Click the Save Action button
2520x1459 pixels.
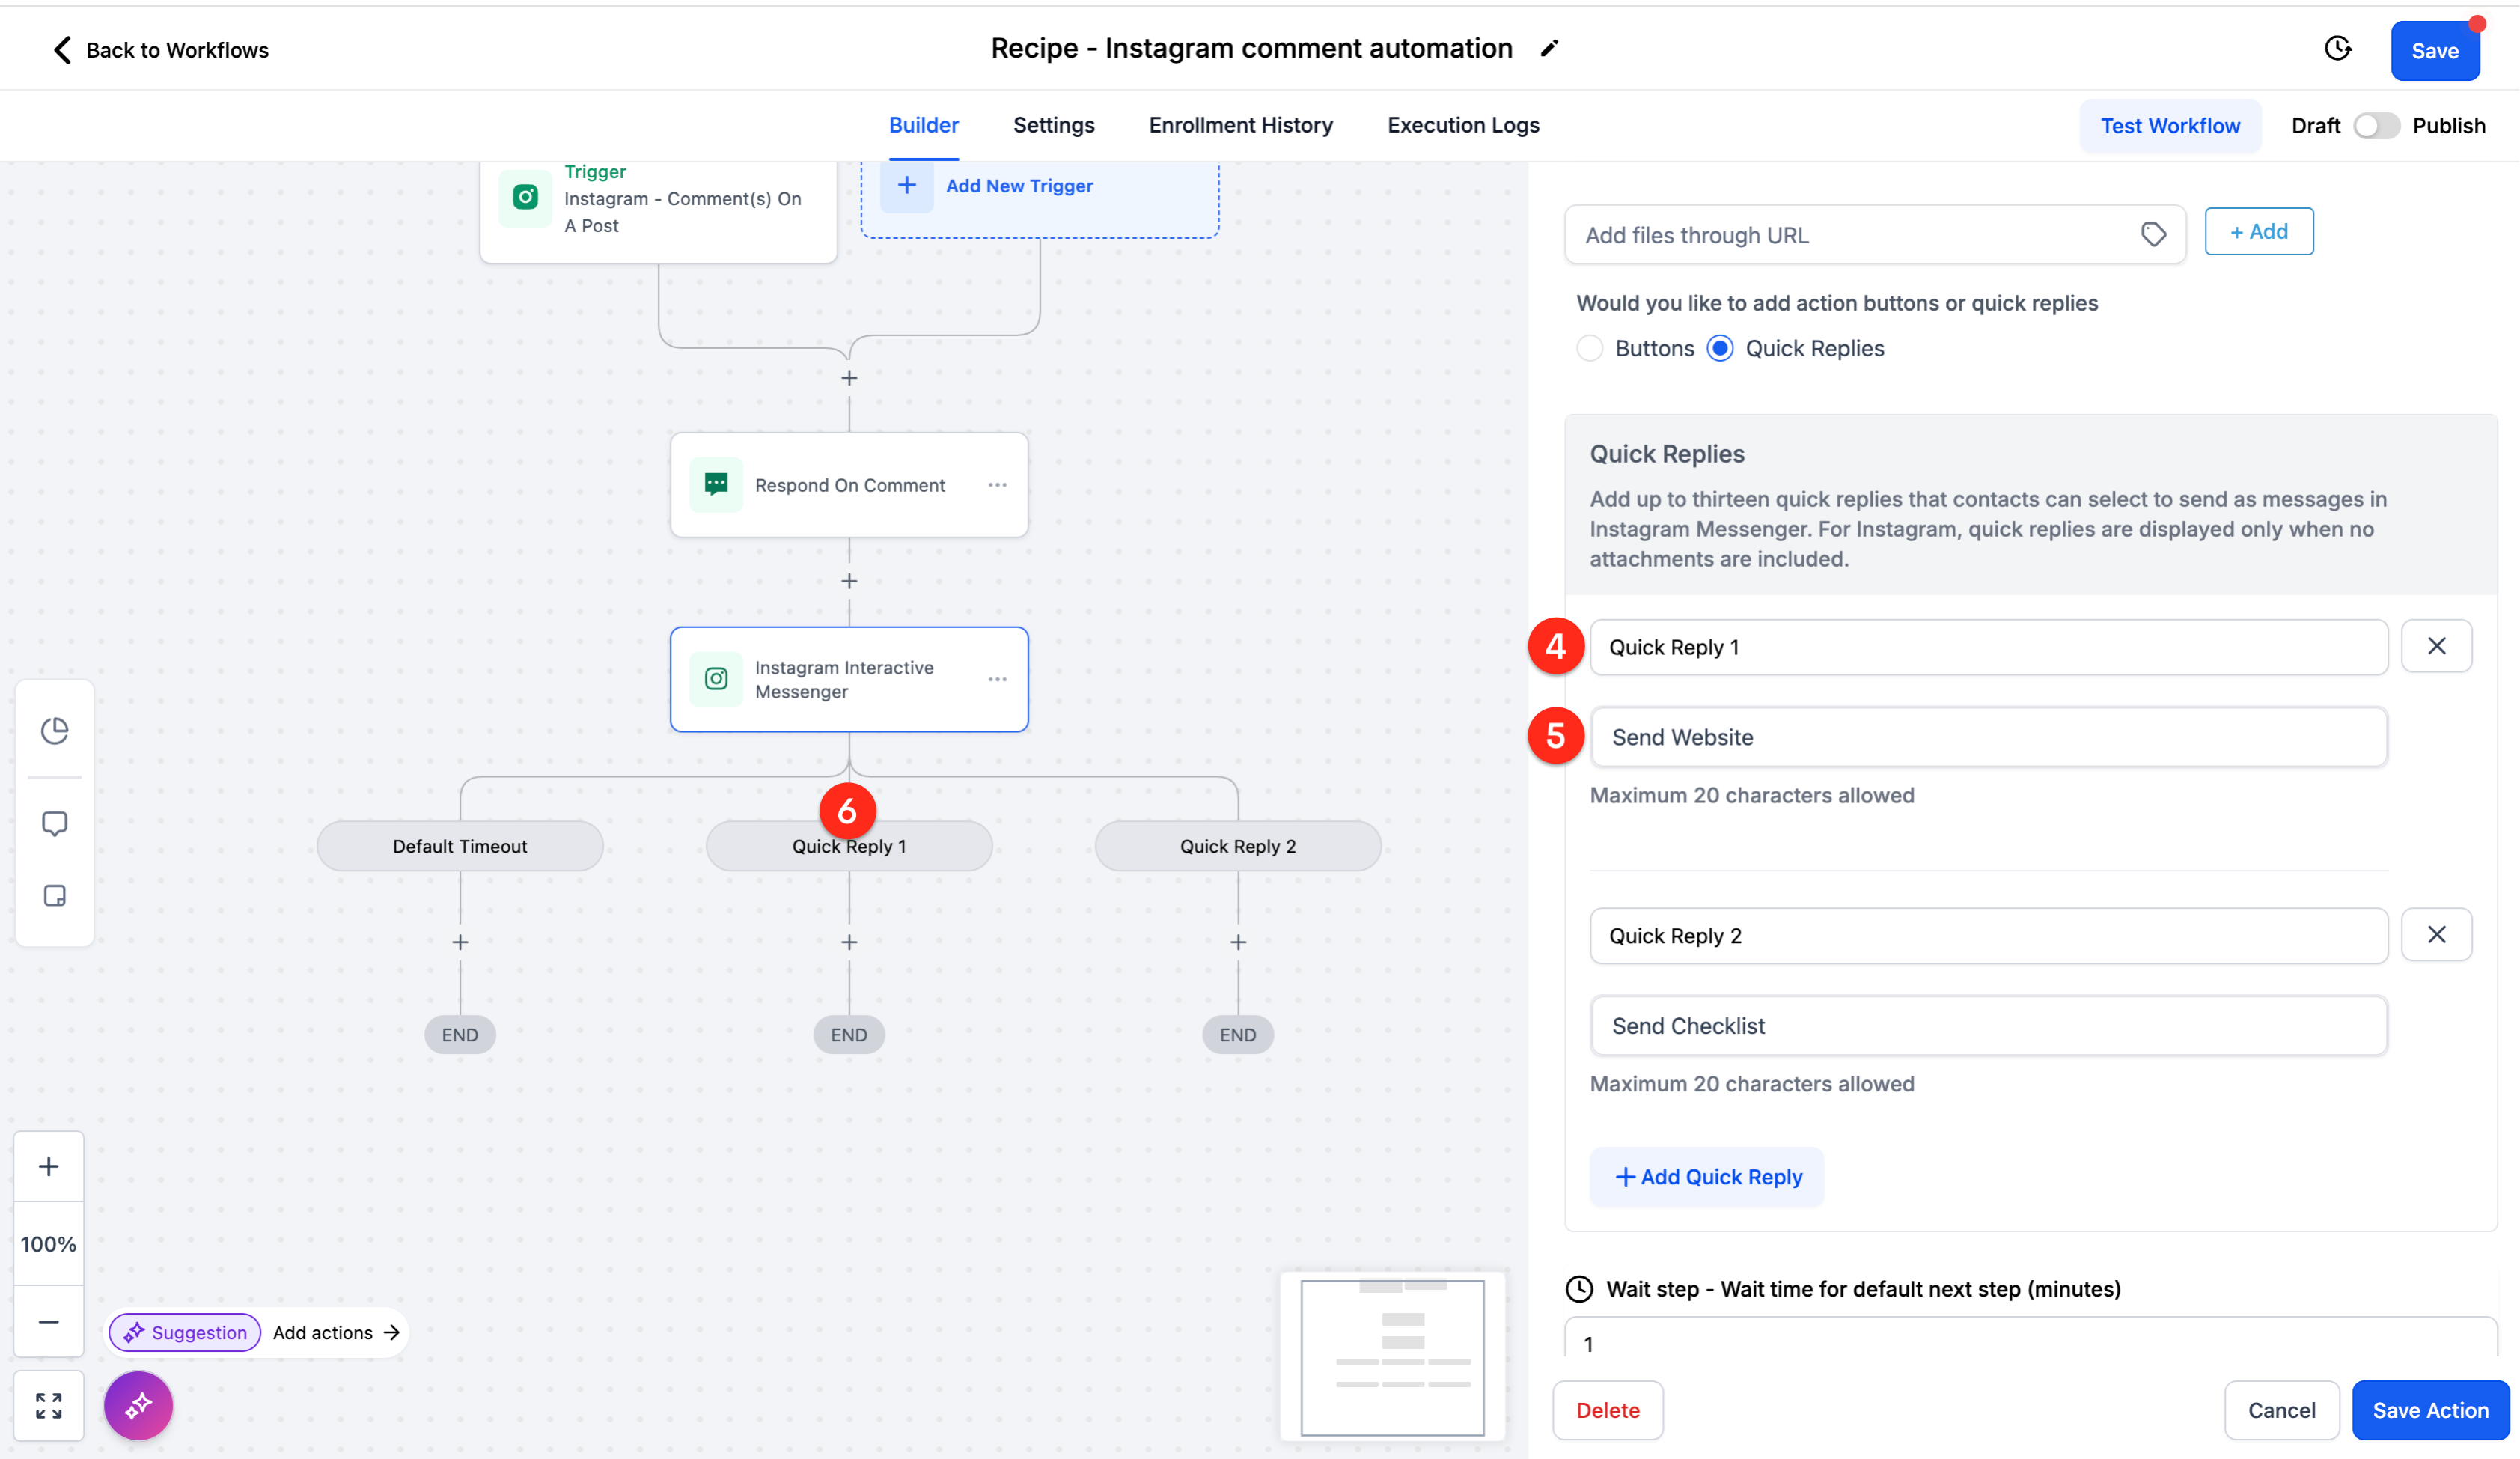click(x=2430, y=1410)
